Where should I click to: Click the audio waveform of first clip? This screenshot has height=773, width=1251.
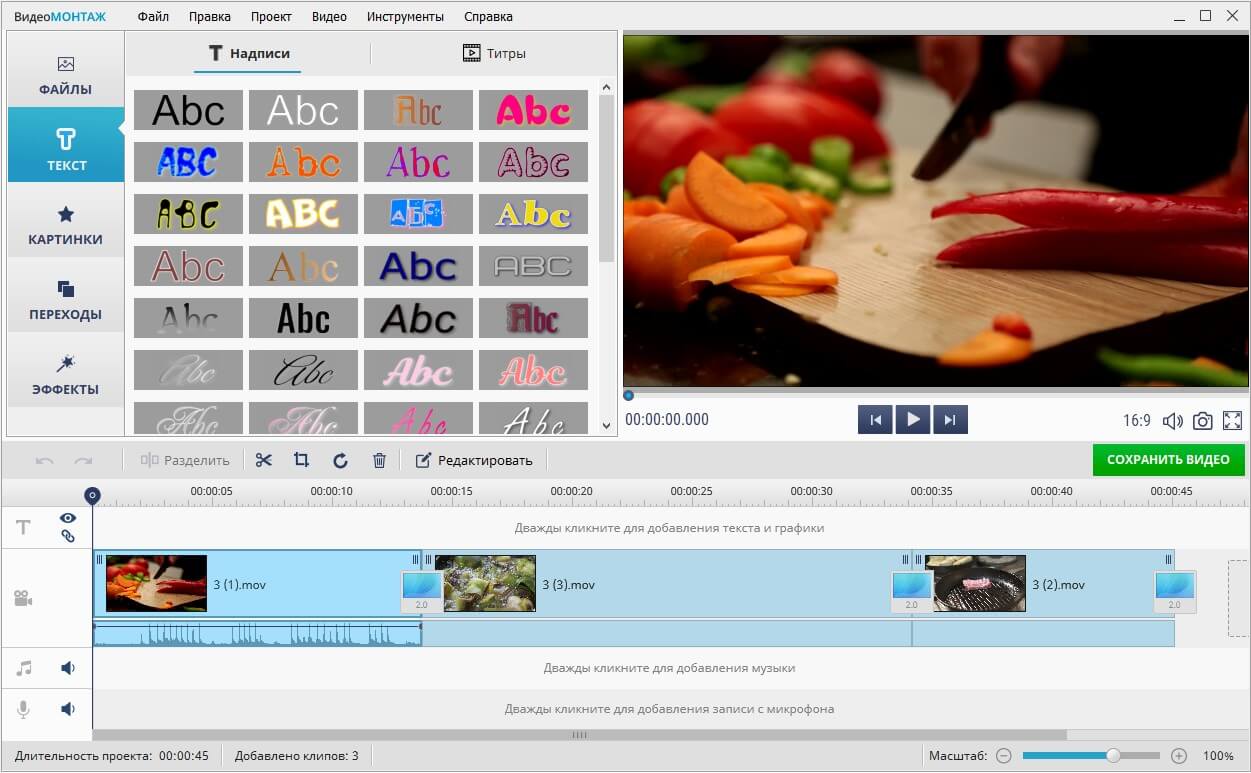(x=257, y=634)
